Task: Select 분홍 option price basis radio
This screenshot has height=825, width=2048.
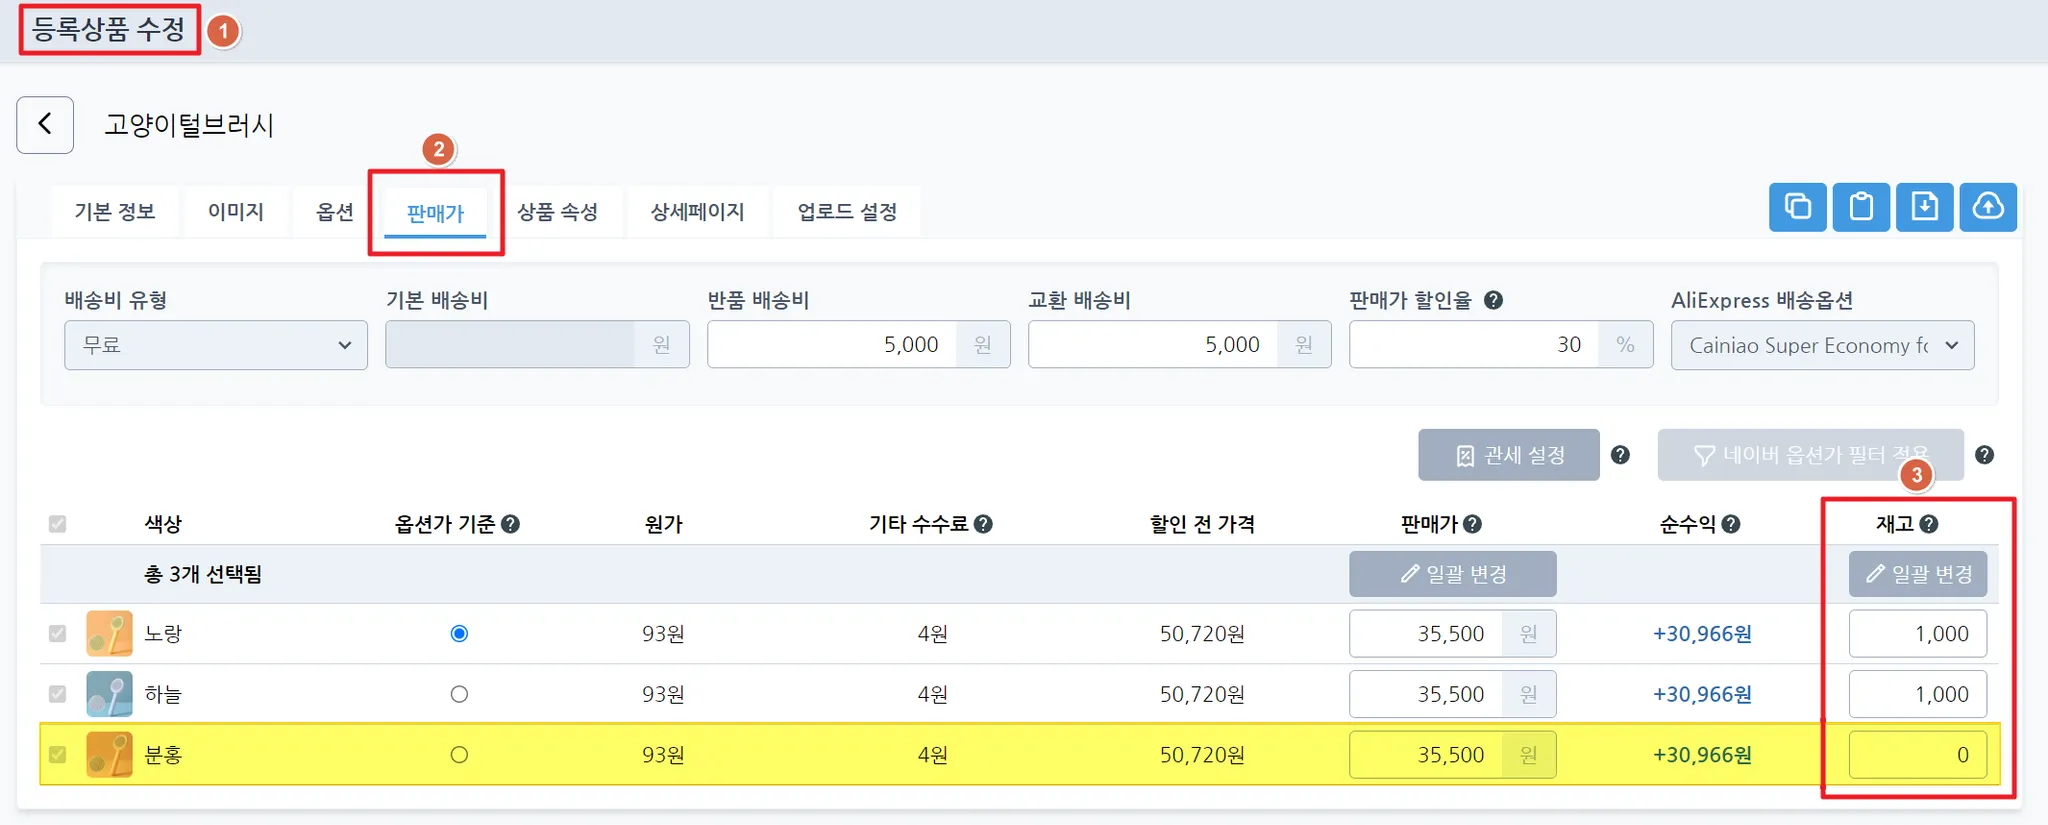Action: coord(459,755)
